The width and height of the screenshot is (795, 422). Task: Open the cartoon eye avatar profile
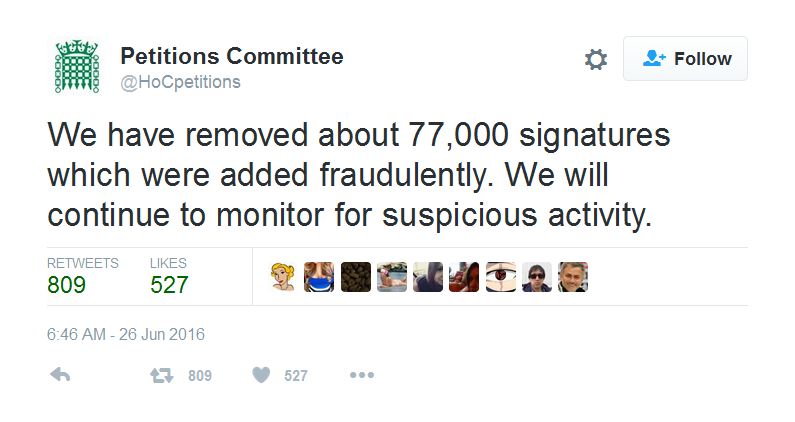coord(500,277)
